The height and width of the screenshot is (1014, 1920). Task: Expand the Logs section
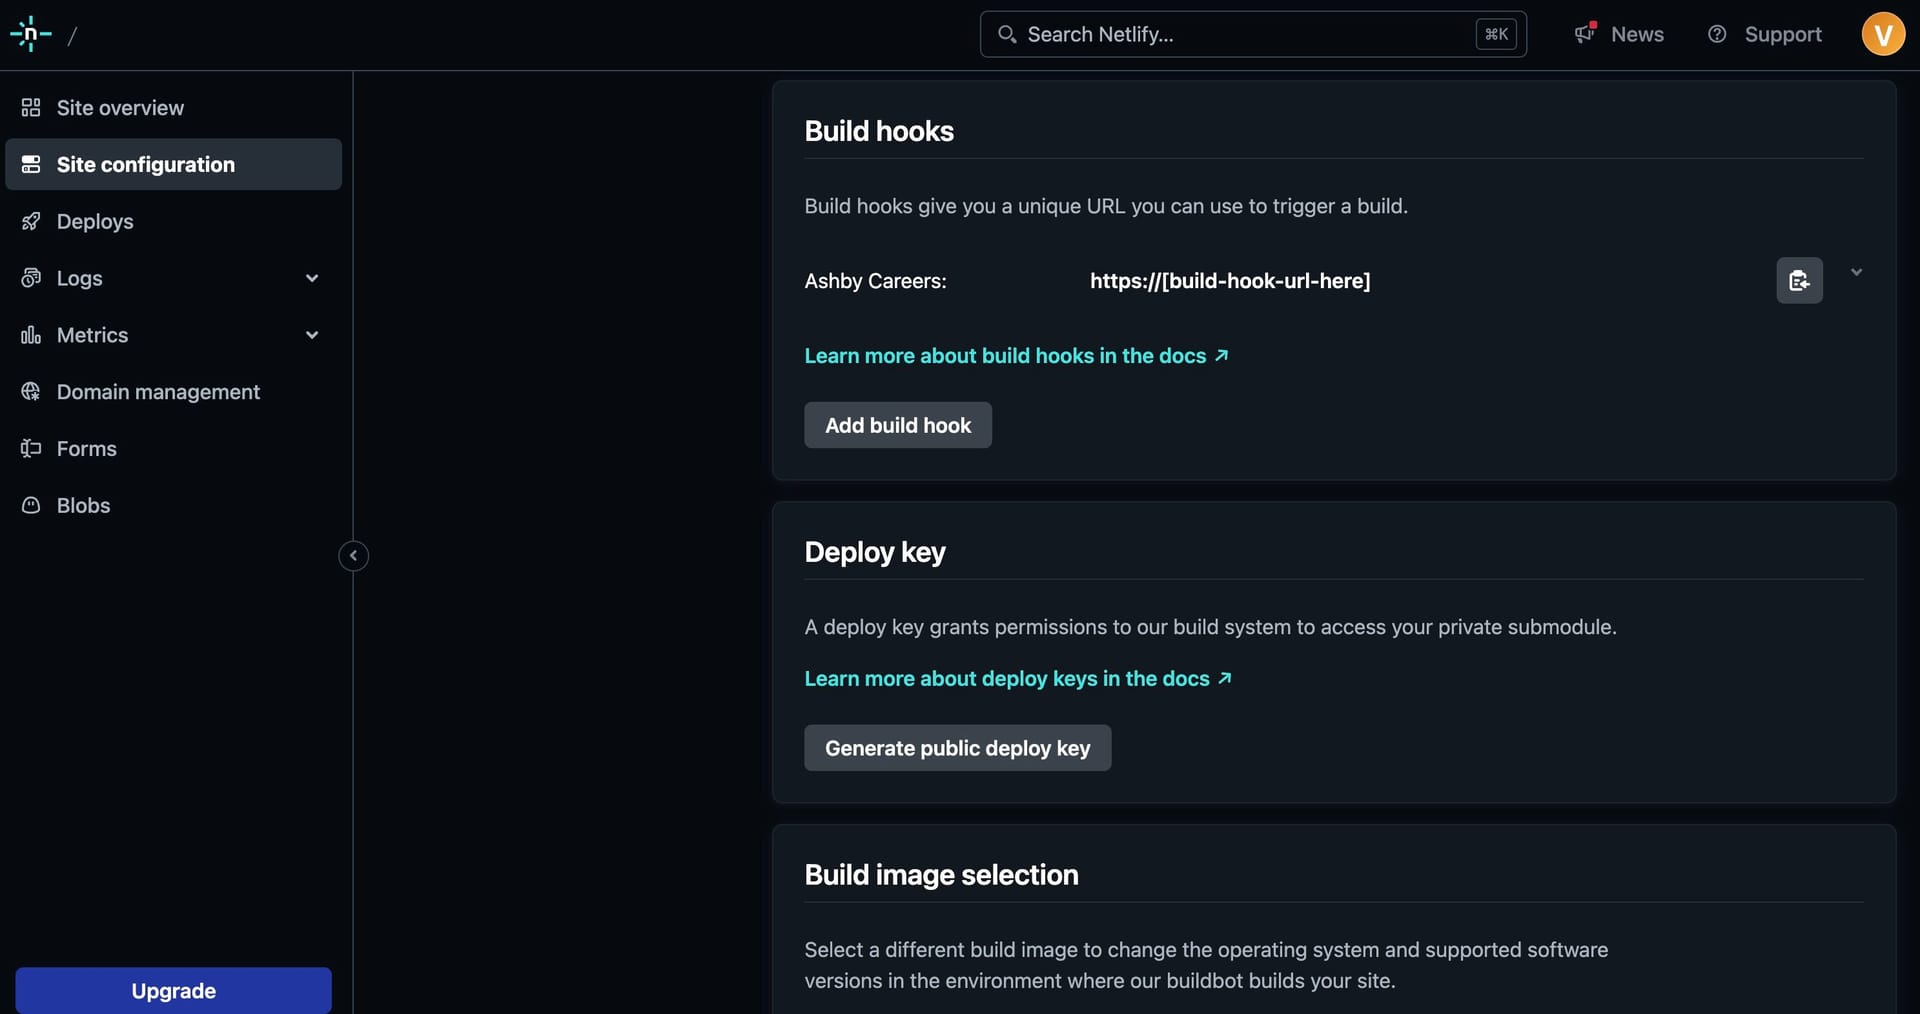tap(312, 278)
